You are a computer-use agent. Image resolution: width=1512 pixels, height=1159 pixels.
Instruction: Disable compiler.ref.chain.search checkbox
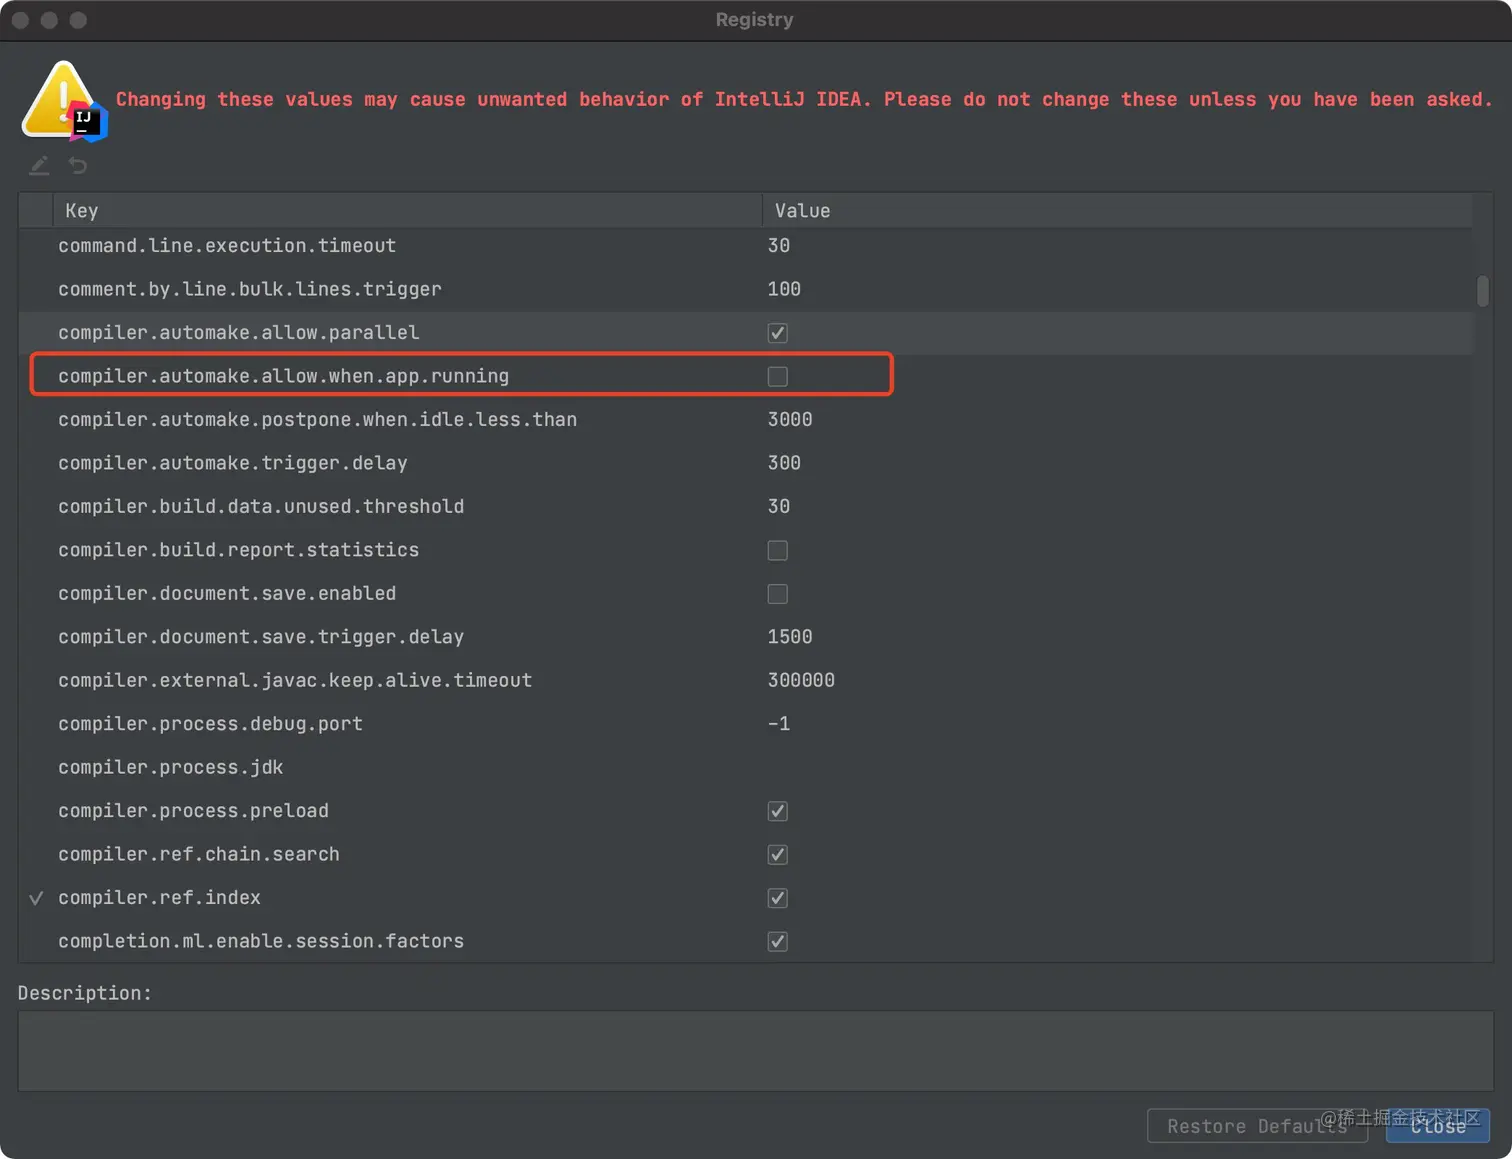coord(777,855)
